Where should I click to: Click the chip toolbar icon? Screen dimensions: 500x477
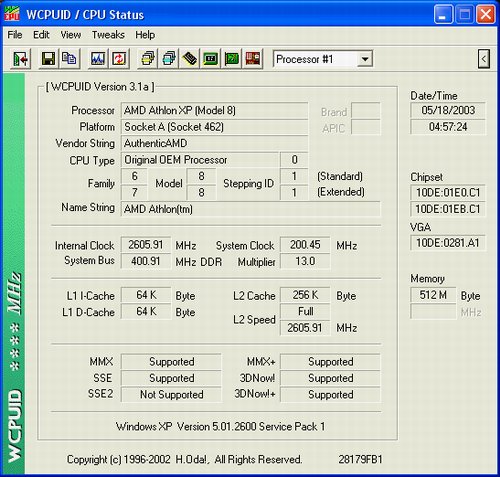coord(190,59)
